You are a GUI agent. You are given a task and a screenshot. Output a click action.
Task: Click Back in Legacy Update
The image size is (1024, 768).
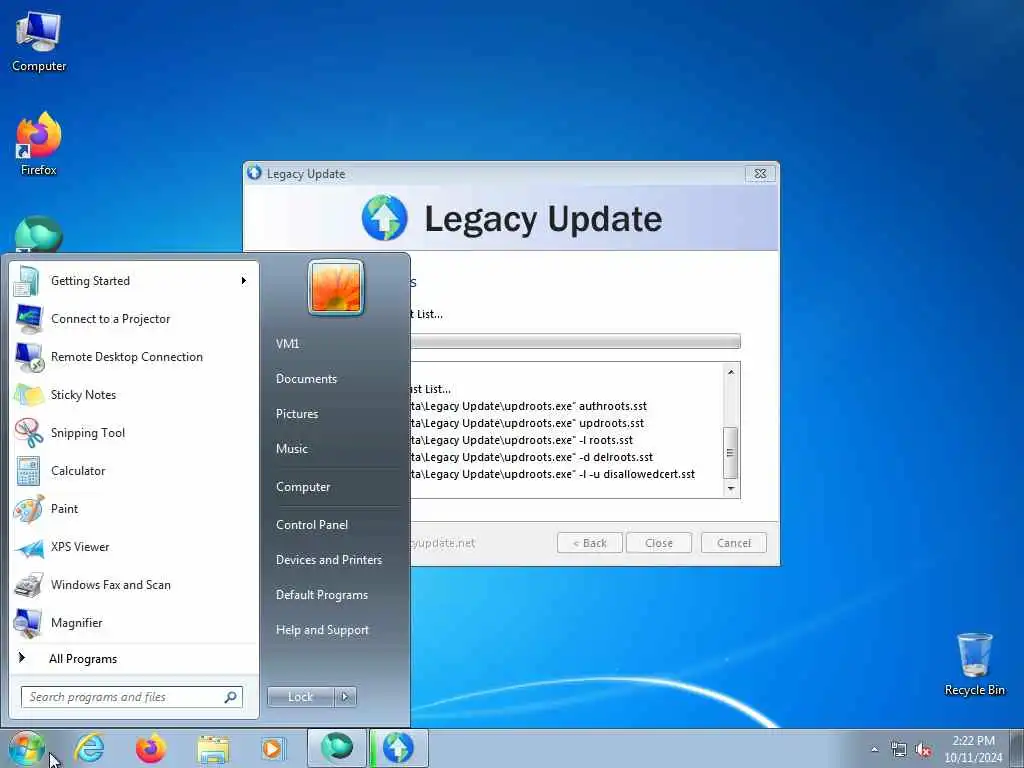pyautogui.click(x=590, y=543)
